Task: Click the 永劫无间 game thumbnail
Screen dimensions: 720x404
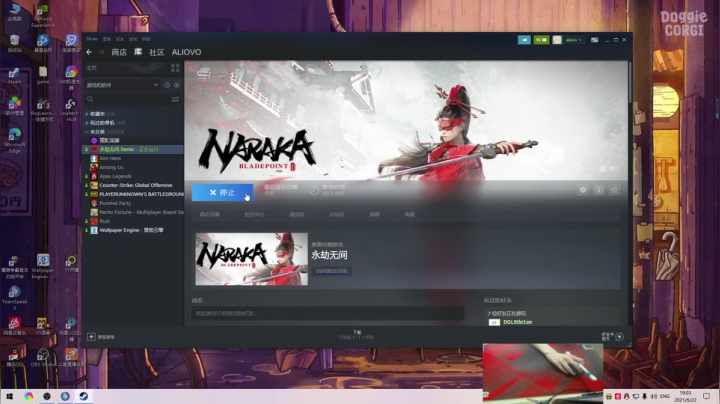Action: 252,259
